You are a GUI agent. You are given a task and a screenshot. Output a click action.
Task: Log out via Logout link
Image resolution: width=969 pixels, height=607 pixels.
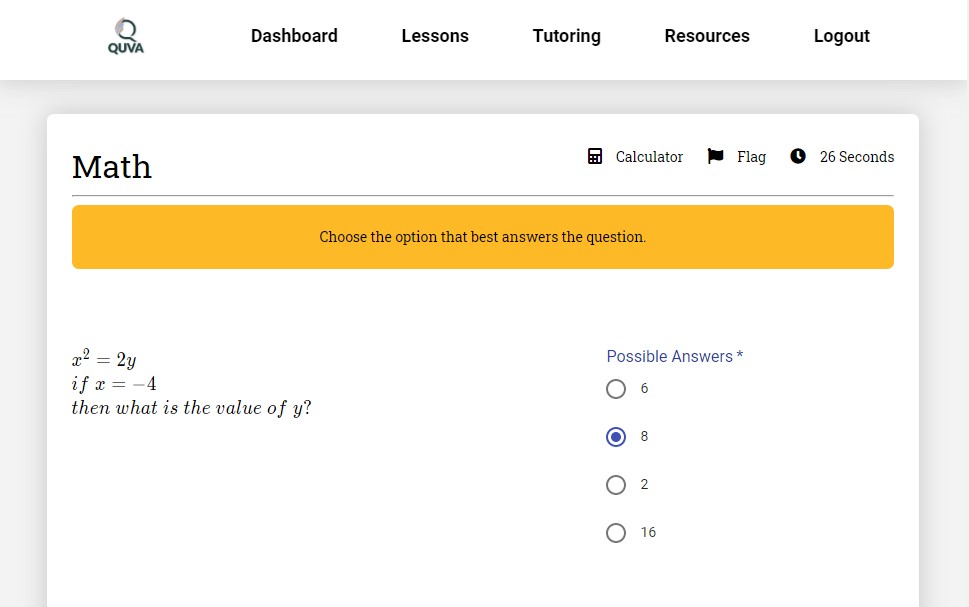(842, 36)
